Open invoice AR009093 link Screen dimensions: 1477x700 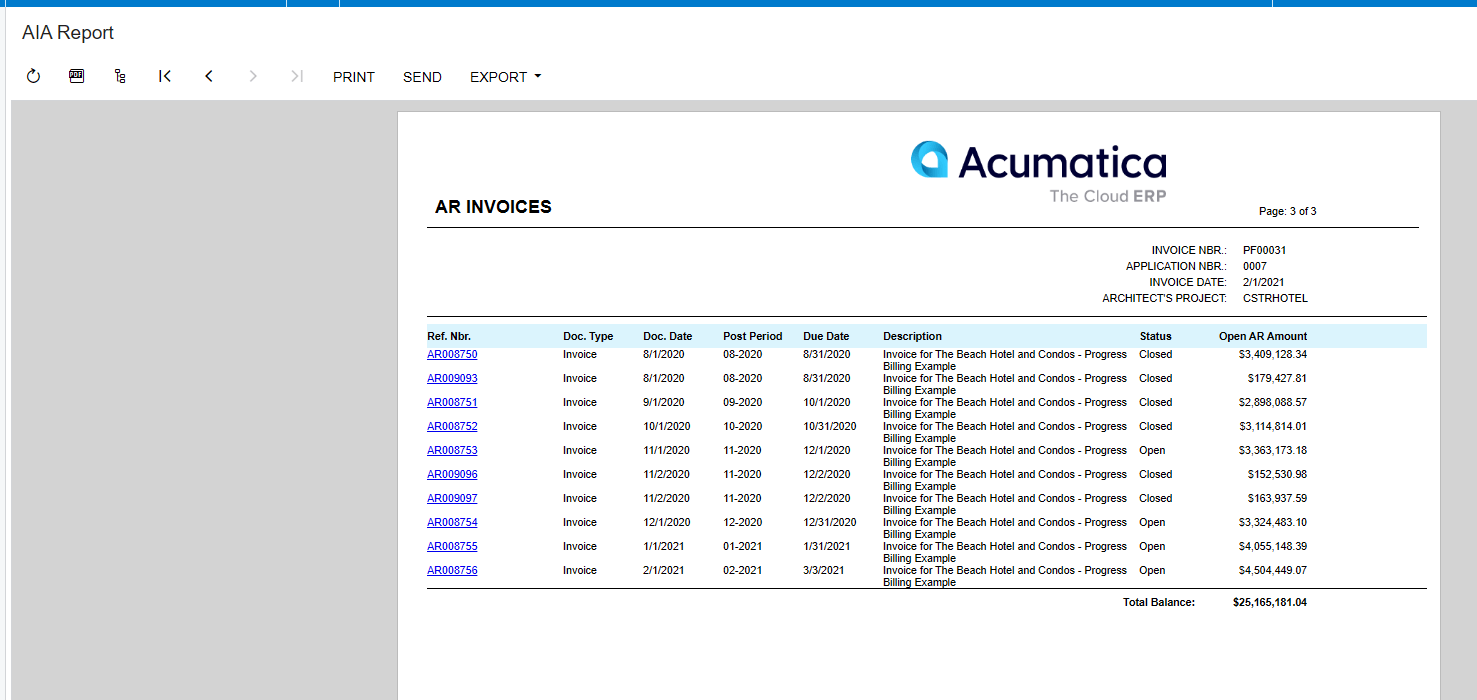point(452,378)
